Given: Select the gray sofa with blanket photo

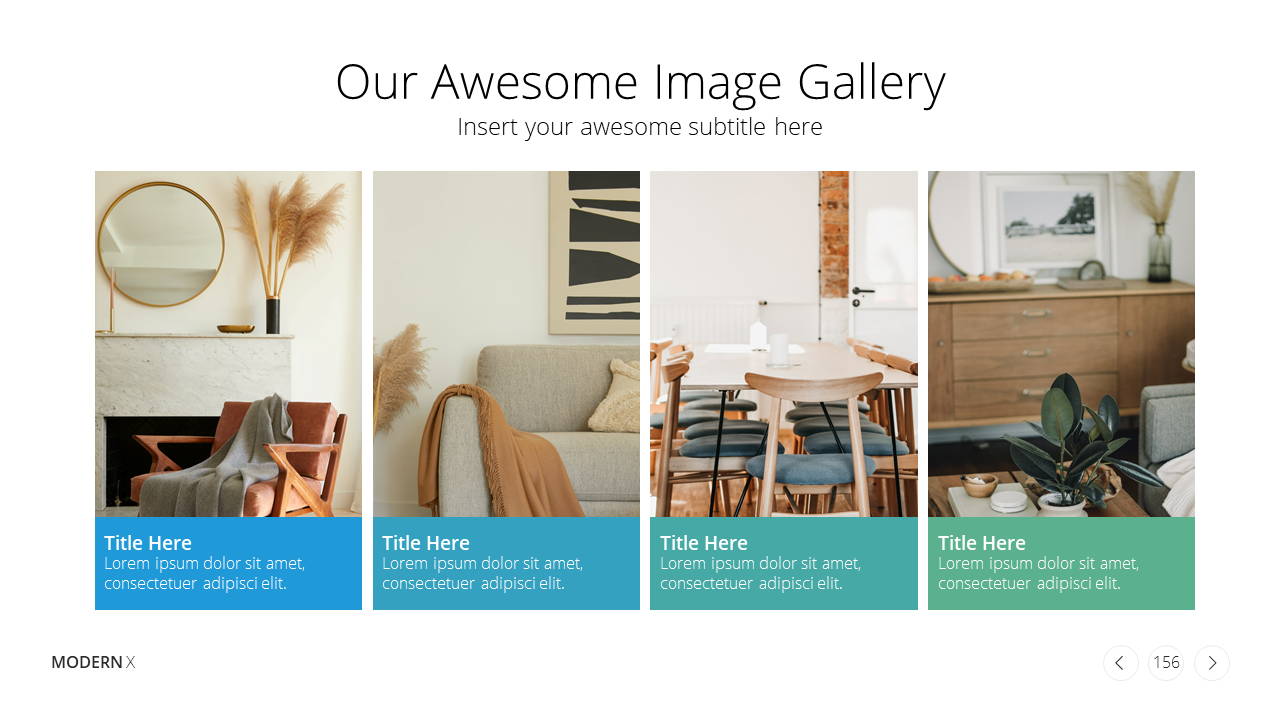Looking at the screenshot, I should click(x=506, y=344).
